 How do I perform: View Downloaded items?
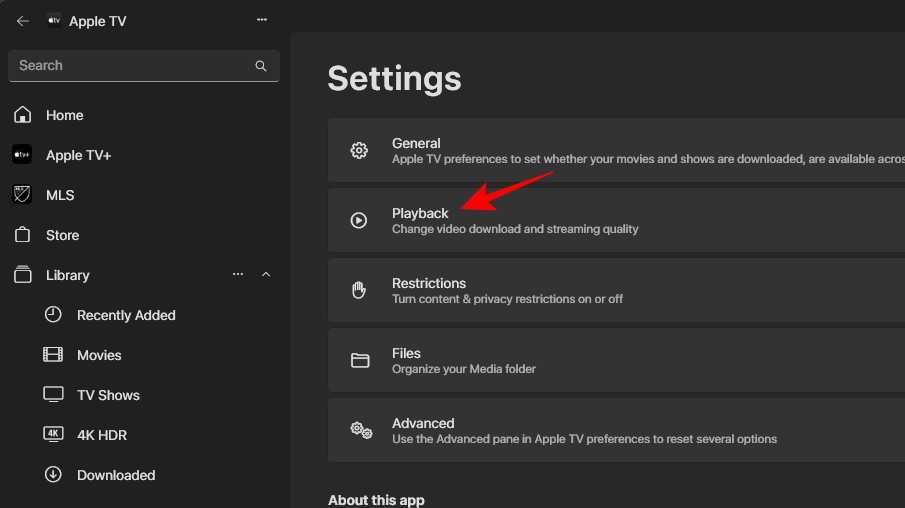(x=115, y=475)
